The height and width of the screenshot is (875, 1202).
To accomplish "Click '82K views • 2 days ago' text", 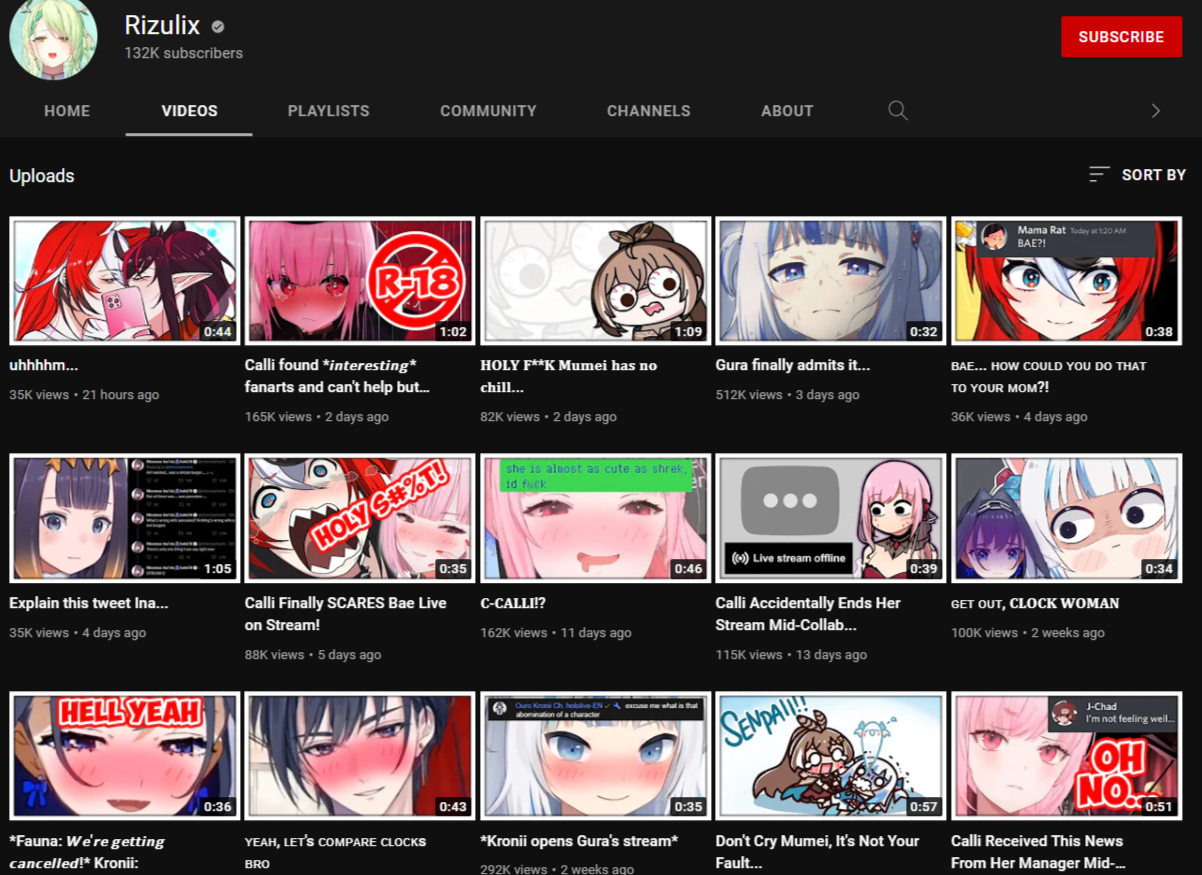I will pos(548,417).
